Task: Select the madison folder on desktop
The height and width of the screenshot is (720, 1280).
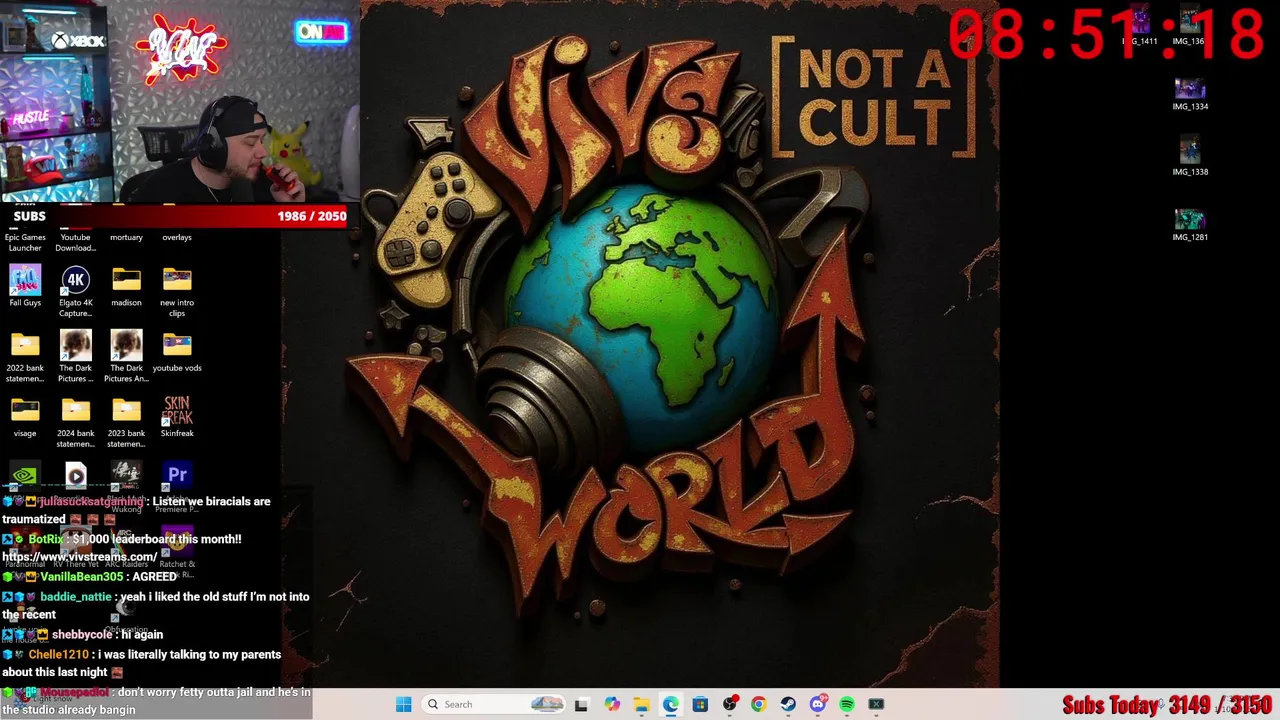Action: pyautogui.click(x=126, y=286)
